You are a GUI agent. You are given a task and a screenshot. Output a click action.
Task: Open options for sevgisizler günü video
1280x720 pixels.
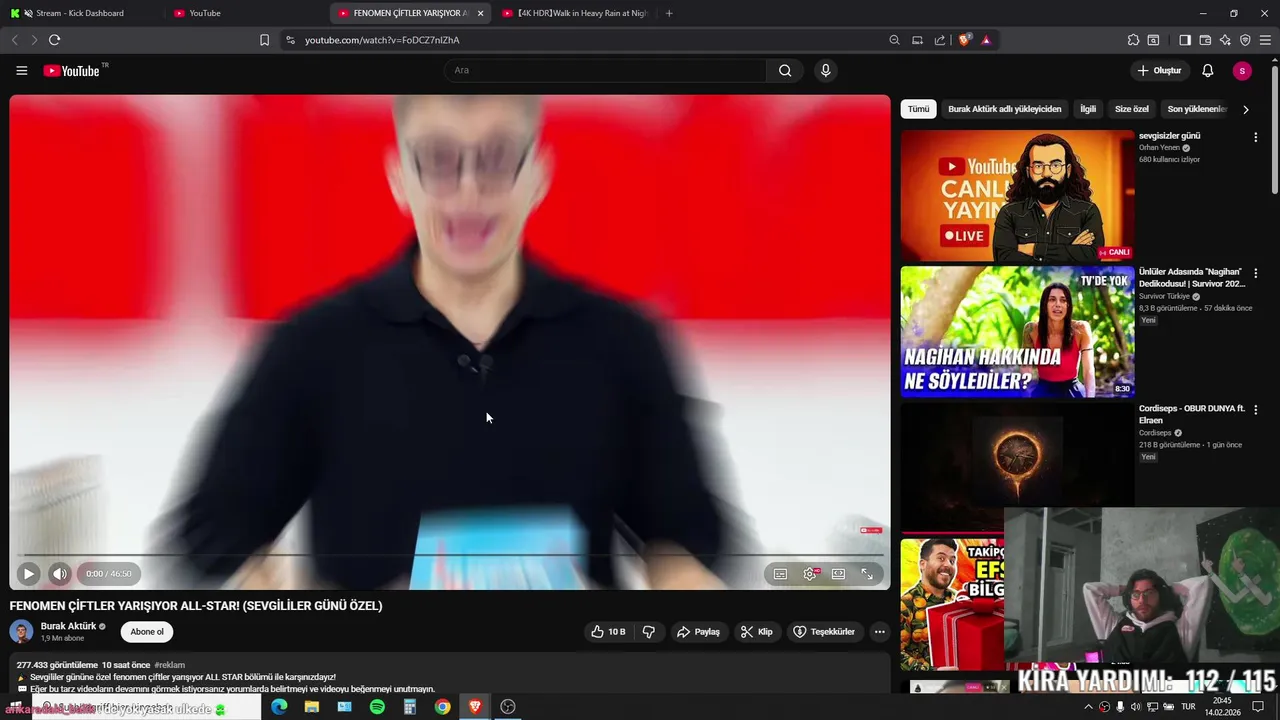click(x=1256, y=137)
